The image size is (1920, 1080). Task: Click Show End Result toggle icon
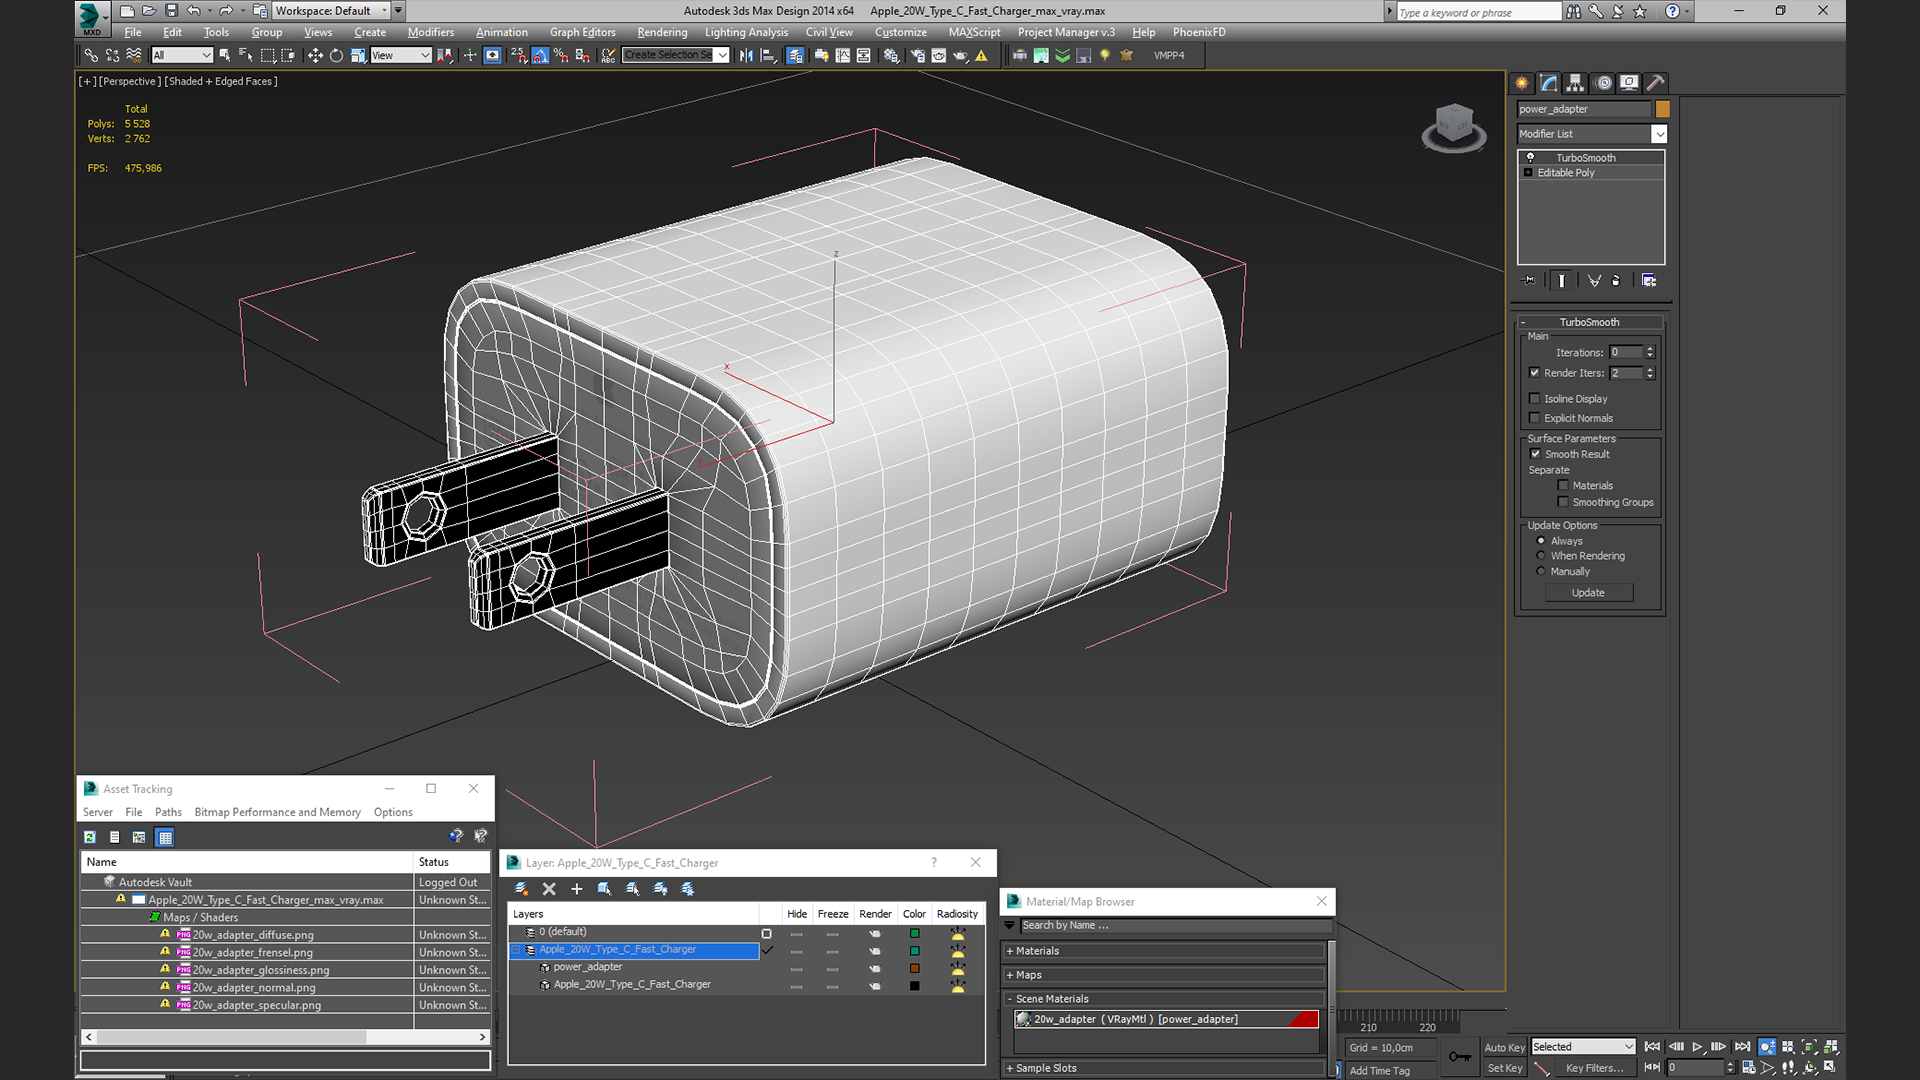pyautogui.click(x=1562, y=281)
